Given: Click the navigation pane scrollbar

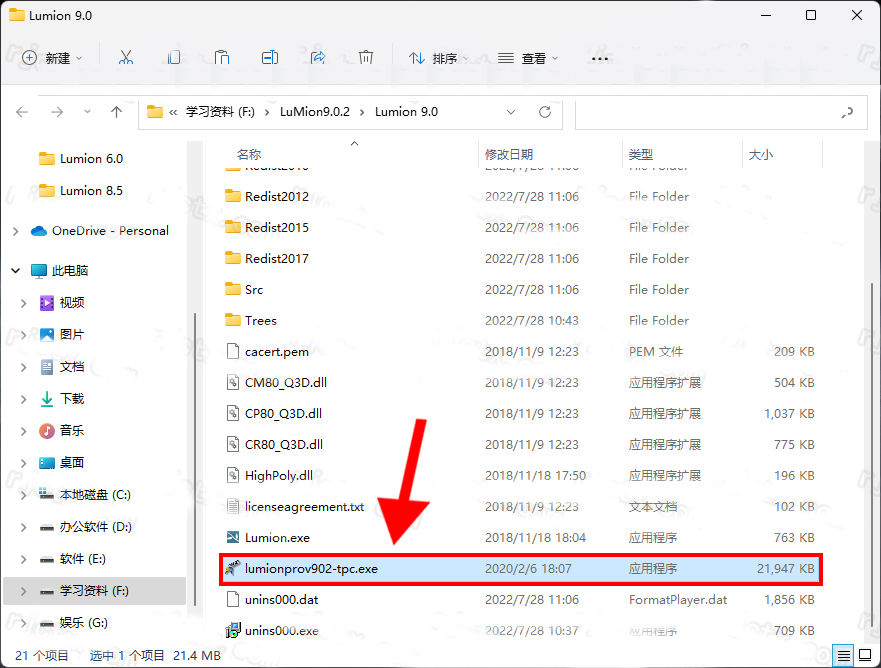Looking at the screenshot, I should tap(195, 461).
